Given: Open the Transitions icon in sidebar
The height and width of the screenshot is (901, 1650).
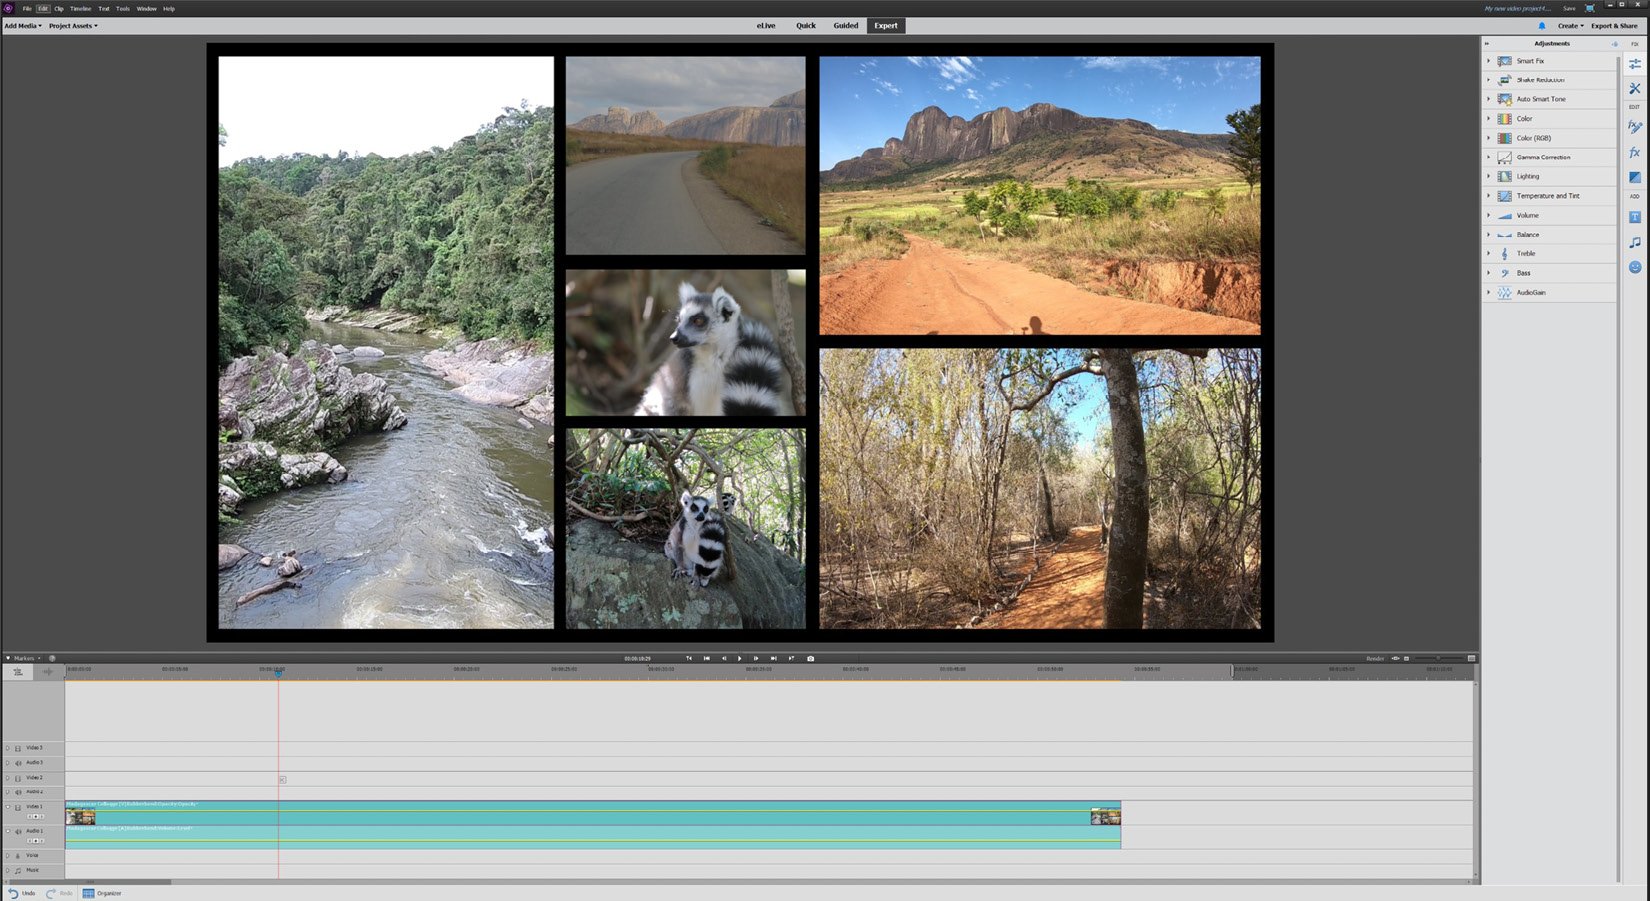Looking at the screenshot, I should point(1634,177).
